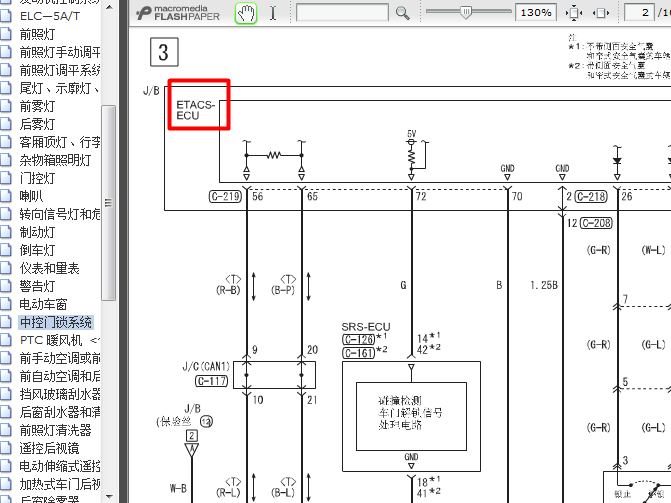The height and width of the screenshot is (503, 671).
Task: Open the 后雾灯 entry
Action: pyautogui.click(x=37, y=124)
